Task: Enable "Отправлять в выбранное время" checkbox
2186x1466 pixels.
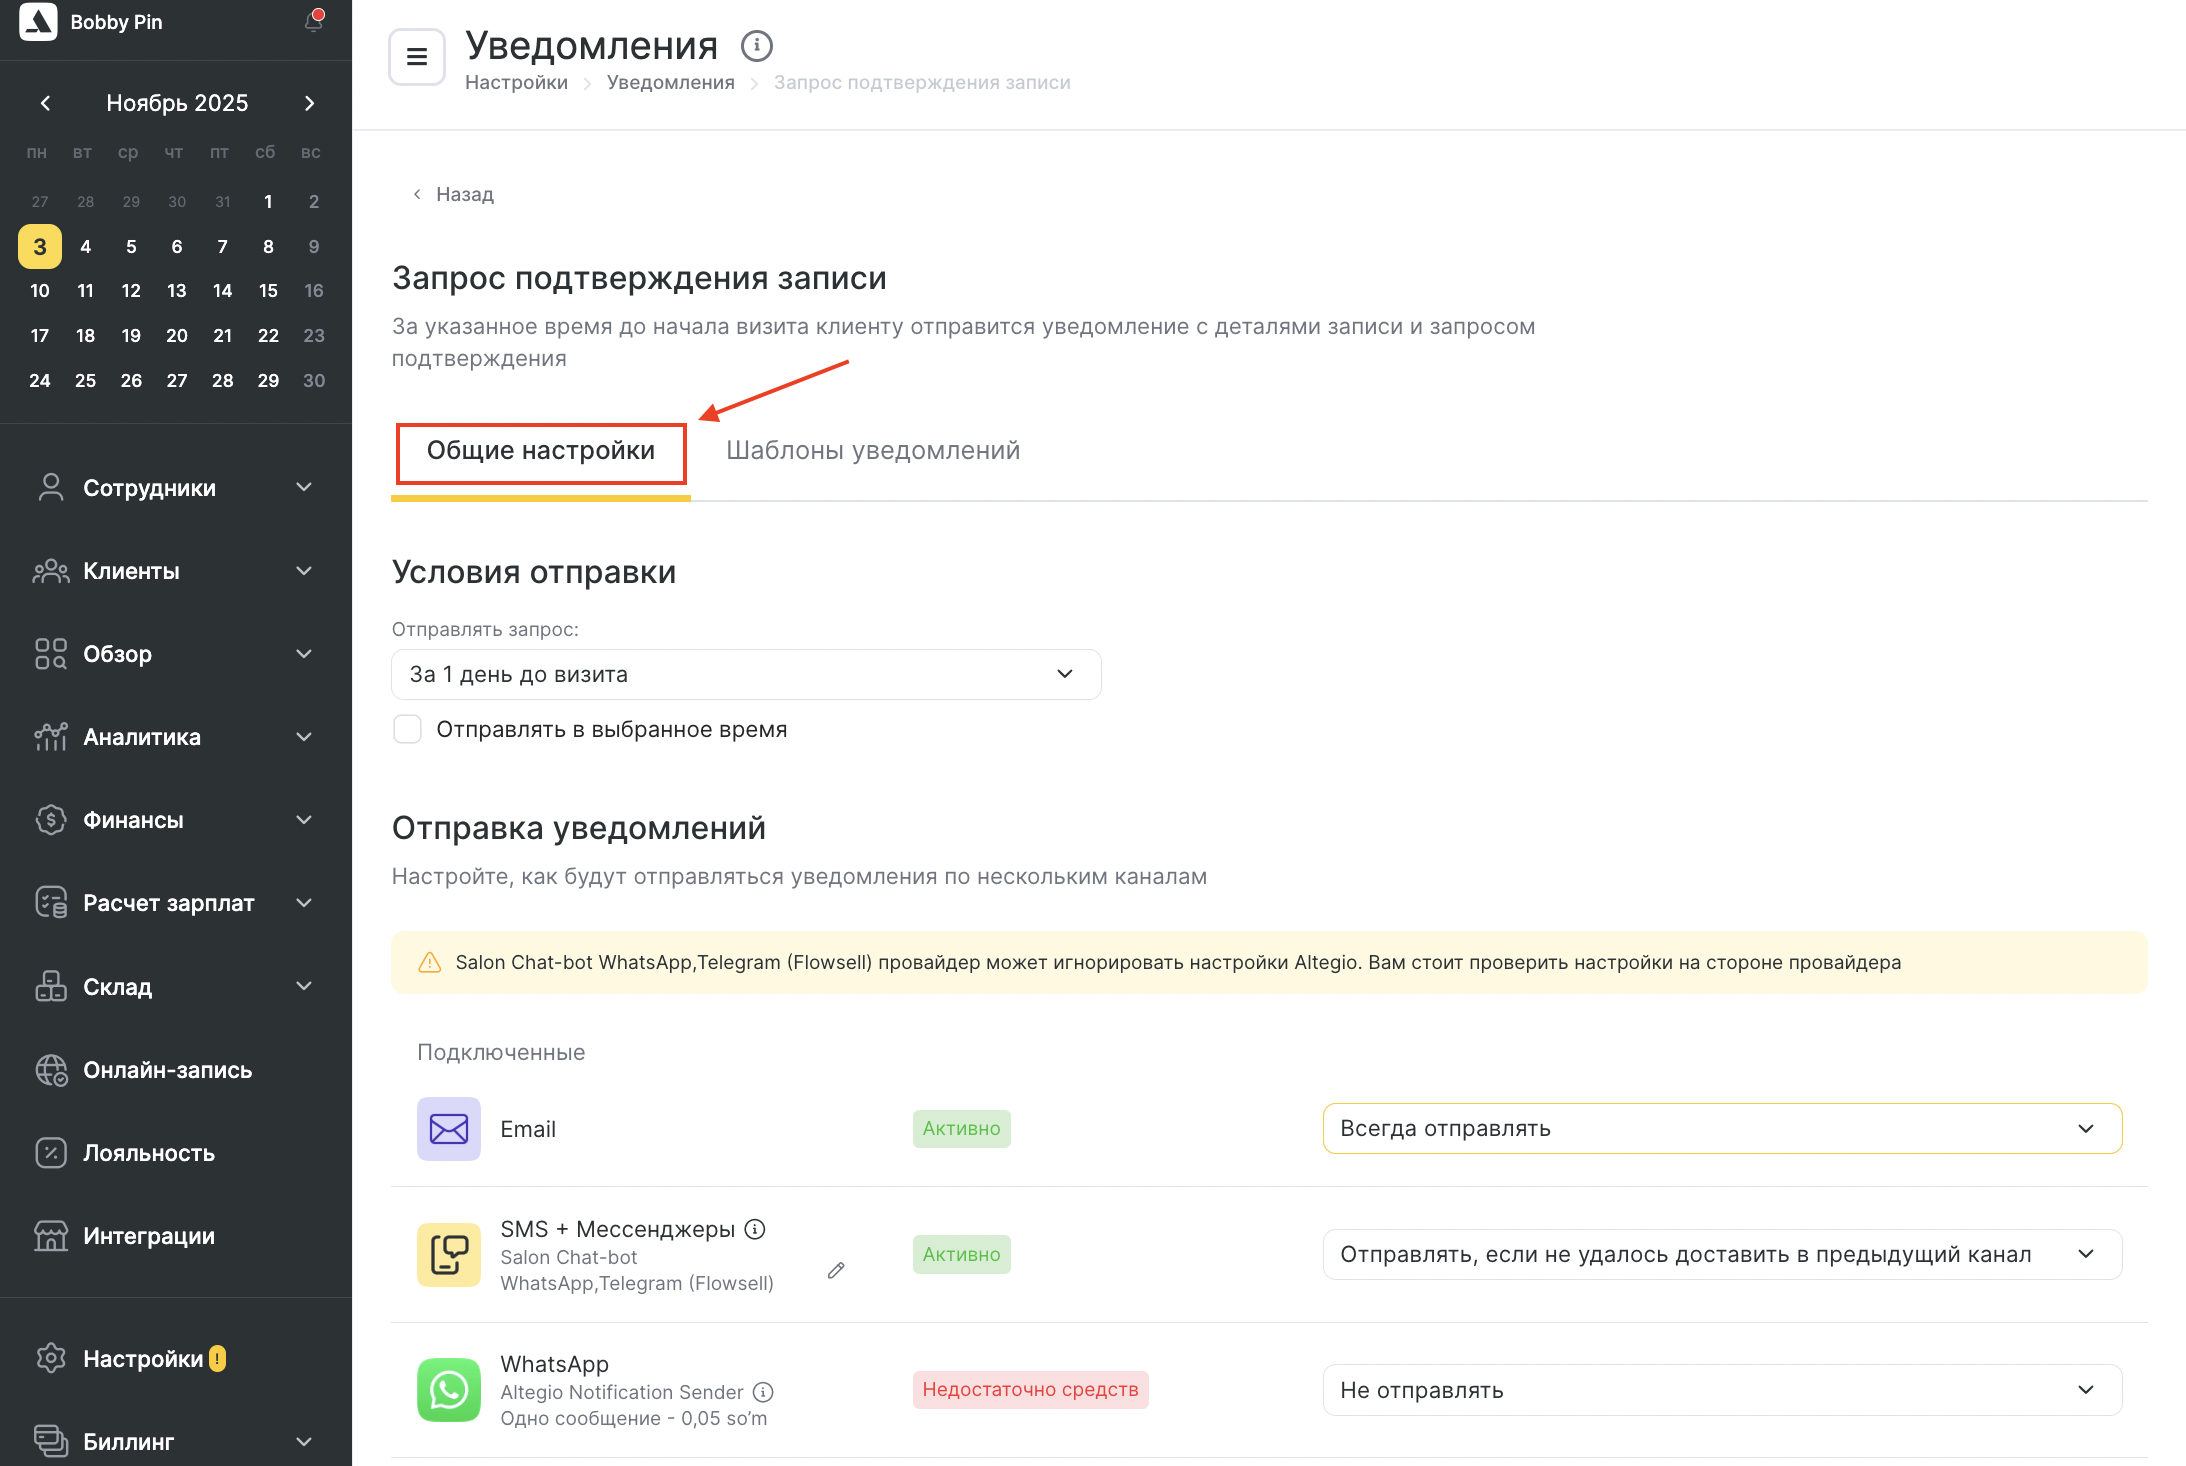Action: click(408, 729)
